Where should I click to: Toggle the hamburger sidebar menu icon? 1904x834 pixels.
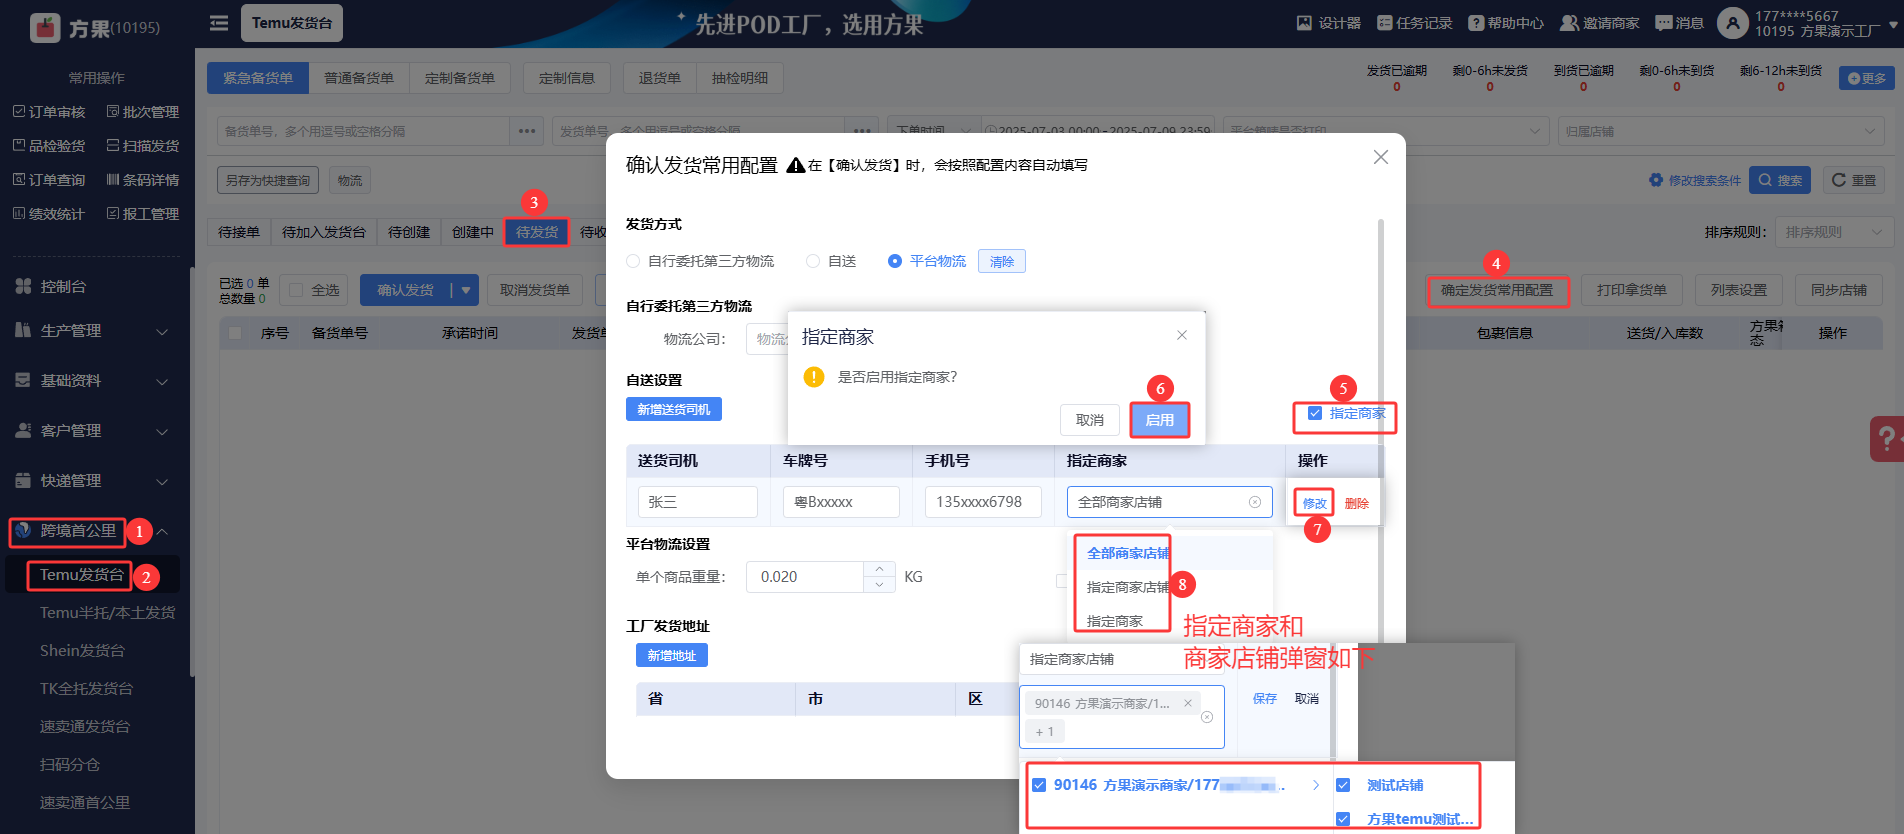click(x=219, y=23)
